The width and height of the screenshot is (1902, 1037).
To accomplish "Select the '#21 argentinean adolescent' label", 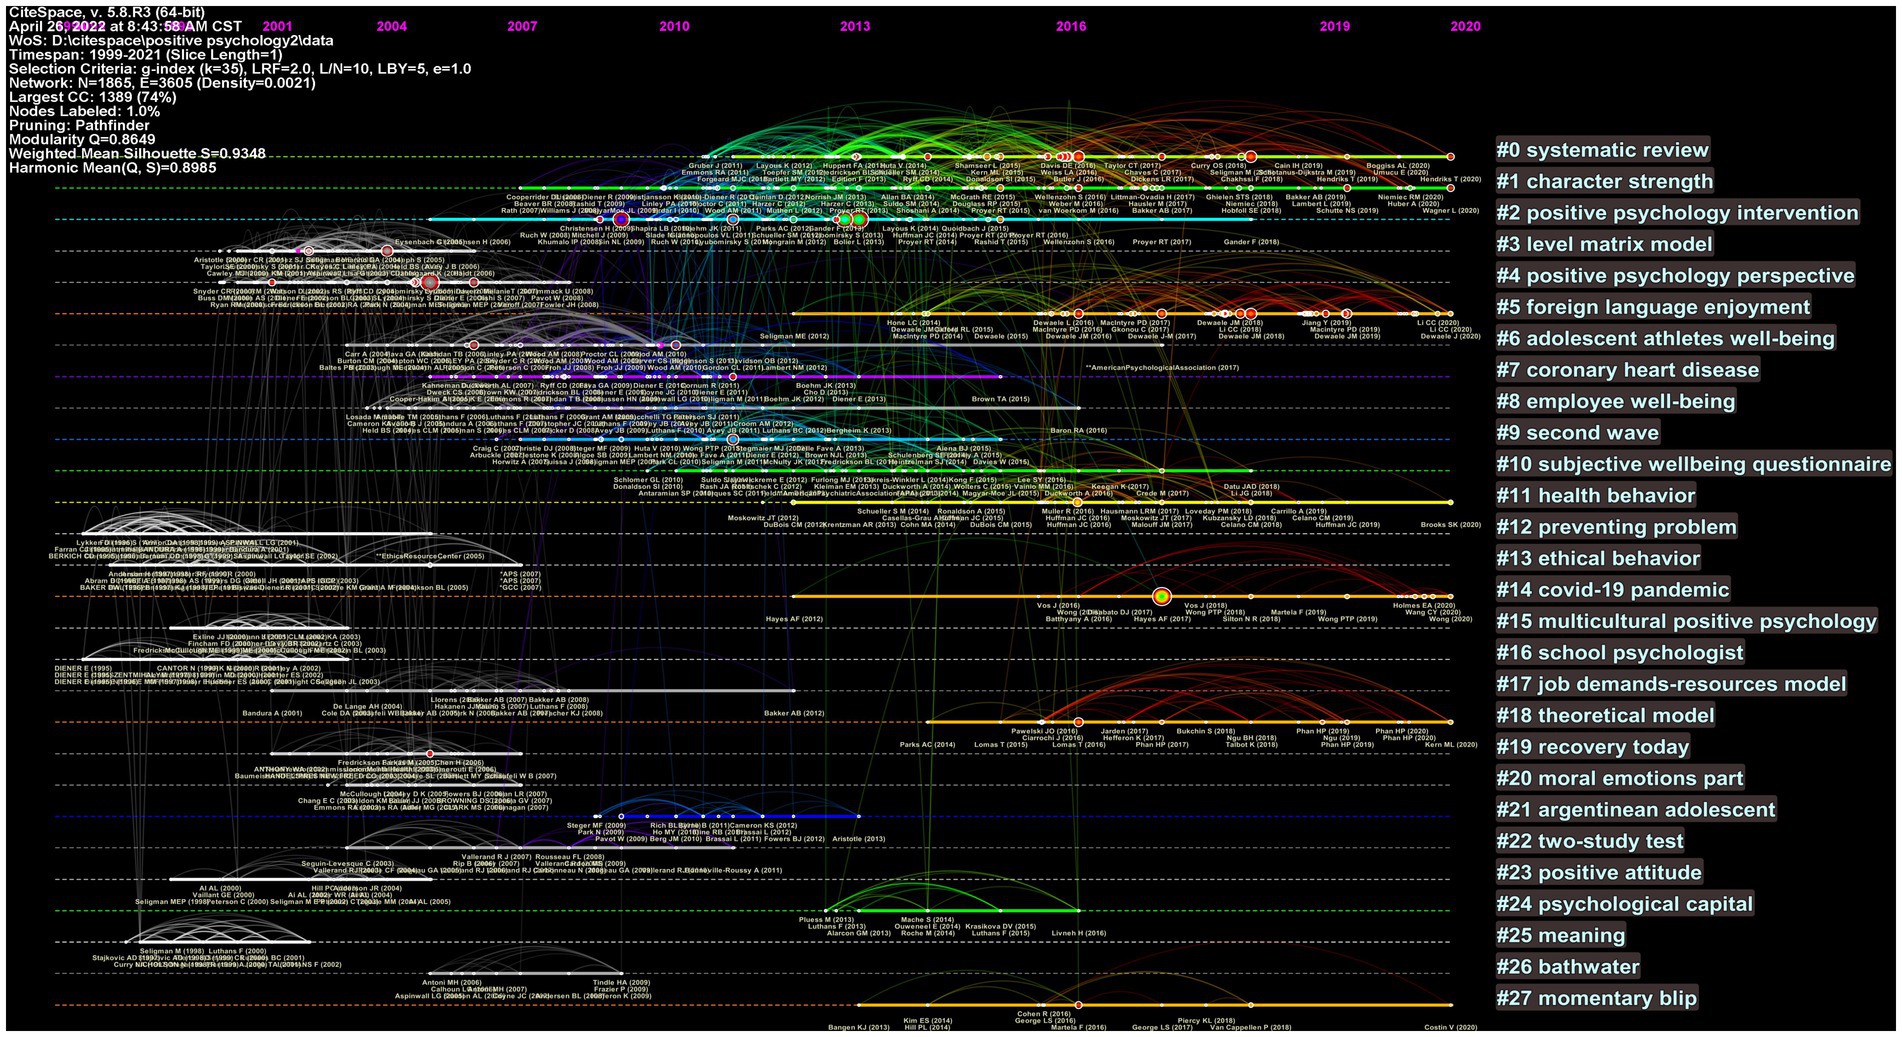I will point(1635,809).
